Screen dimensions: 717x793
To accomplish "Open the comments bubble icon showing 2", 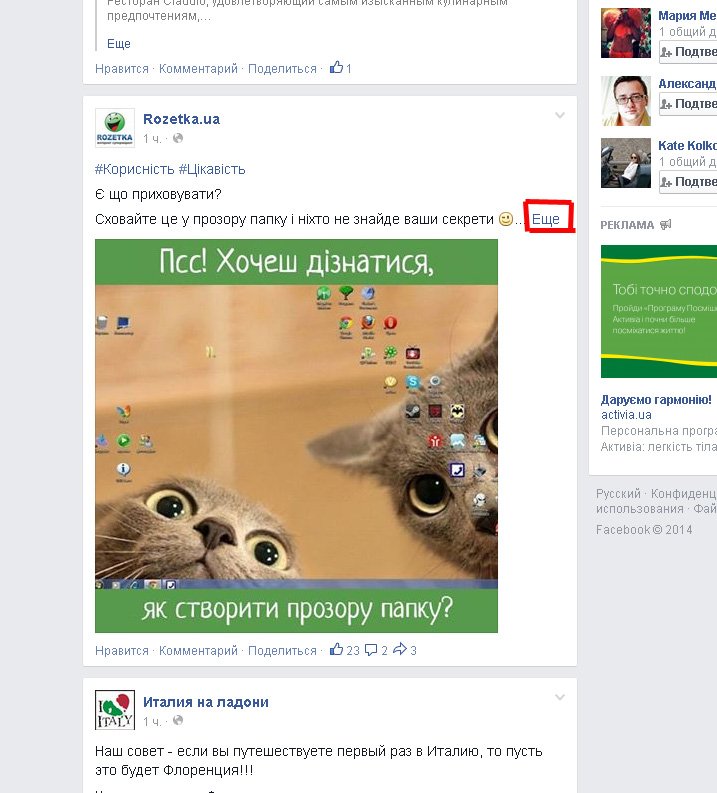I will 371,649.
